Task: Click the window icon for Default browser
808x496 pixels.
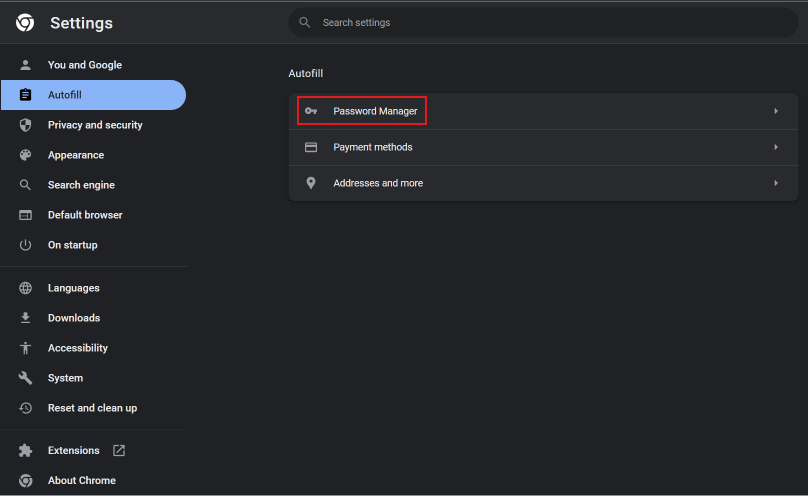Action: click(25, 215)
